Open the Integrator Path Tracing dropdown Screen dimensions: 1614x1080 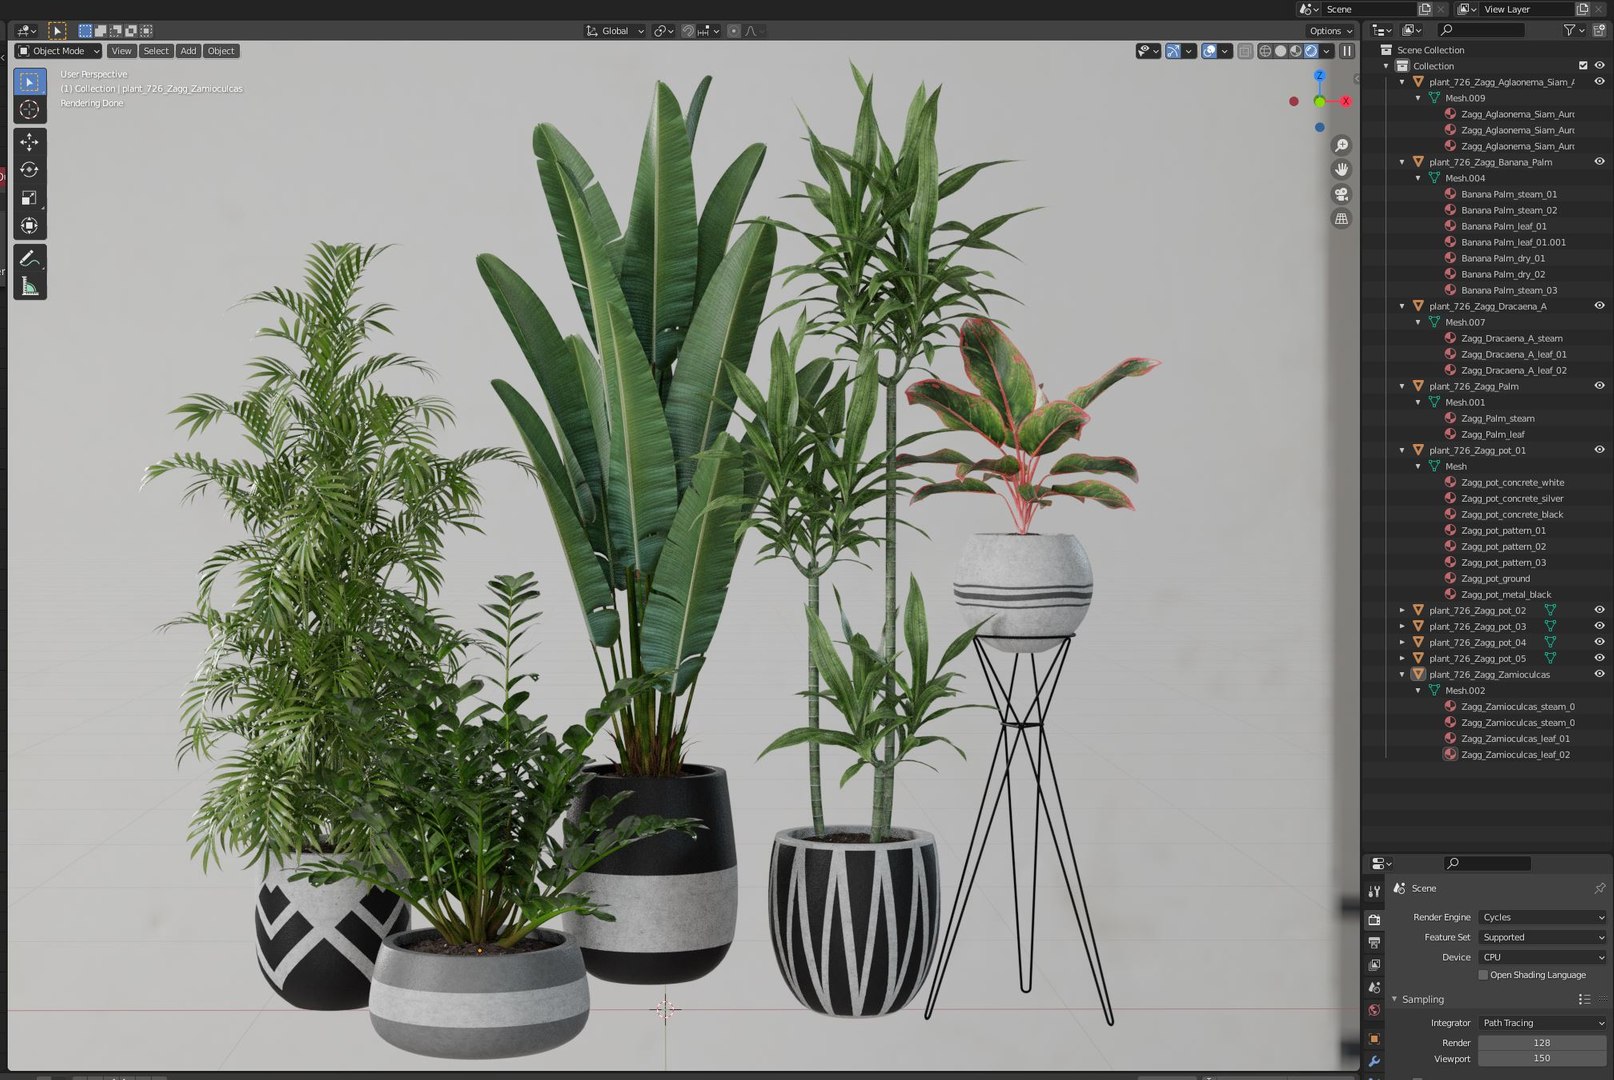tap(1542, 1023)
